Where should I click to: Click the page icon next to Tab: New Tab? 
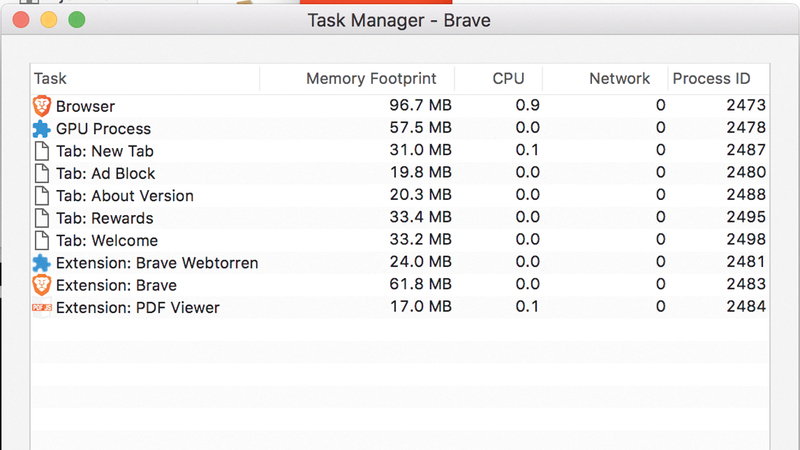pos(41,151)
